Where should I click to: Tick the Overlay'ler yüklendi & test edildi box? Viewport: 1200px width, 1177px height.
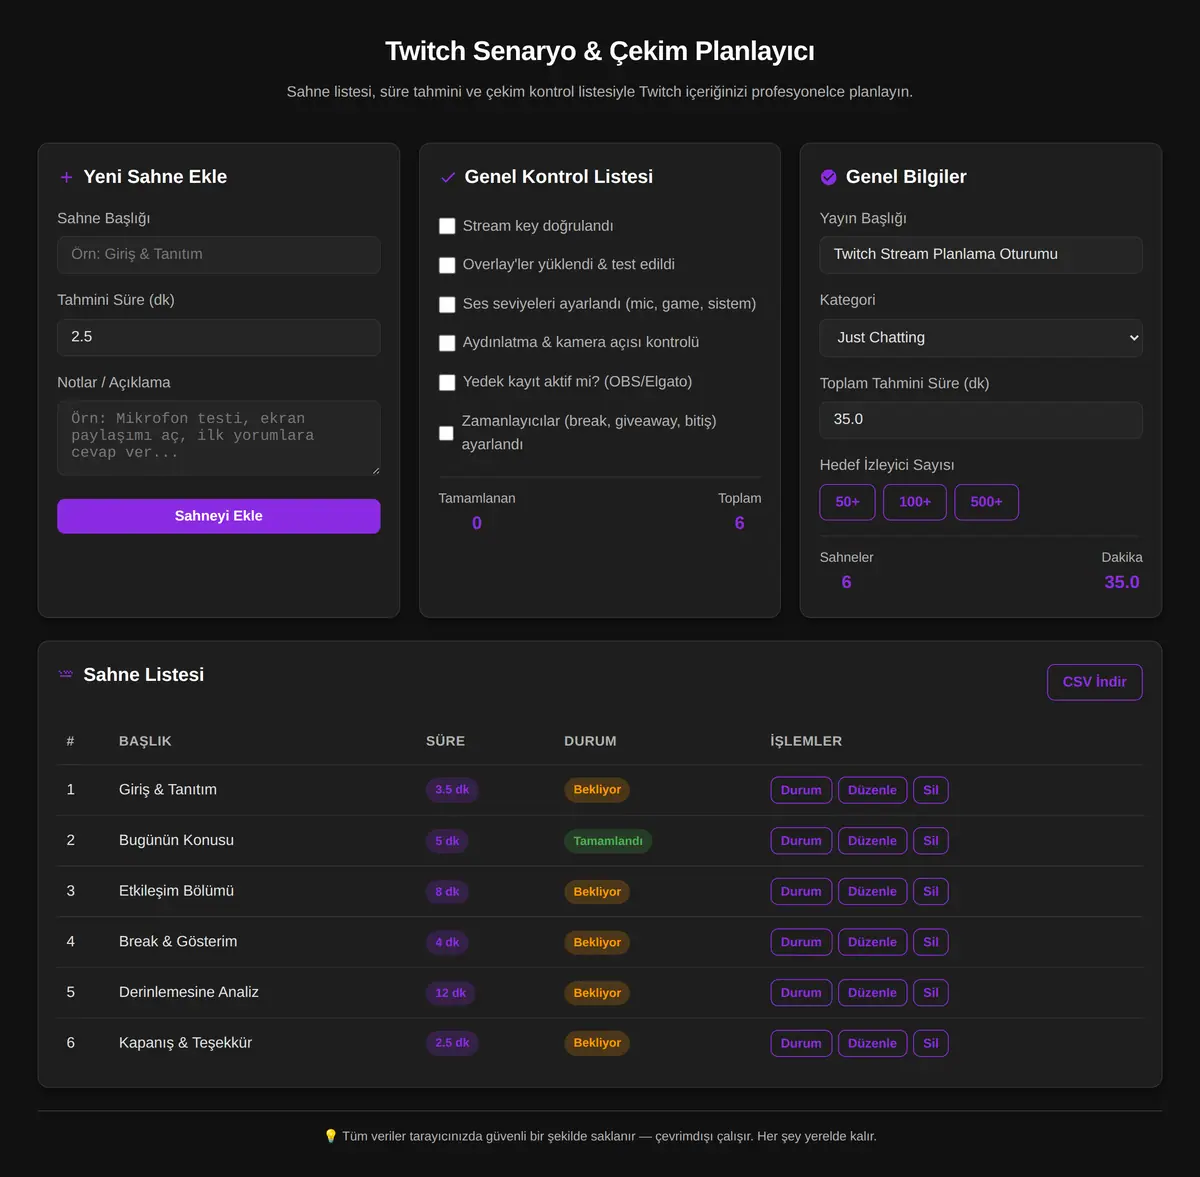click(x=447, y=265)
